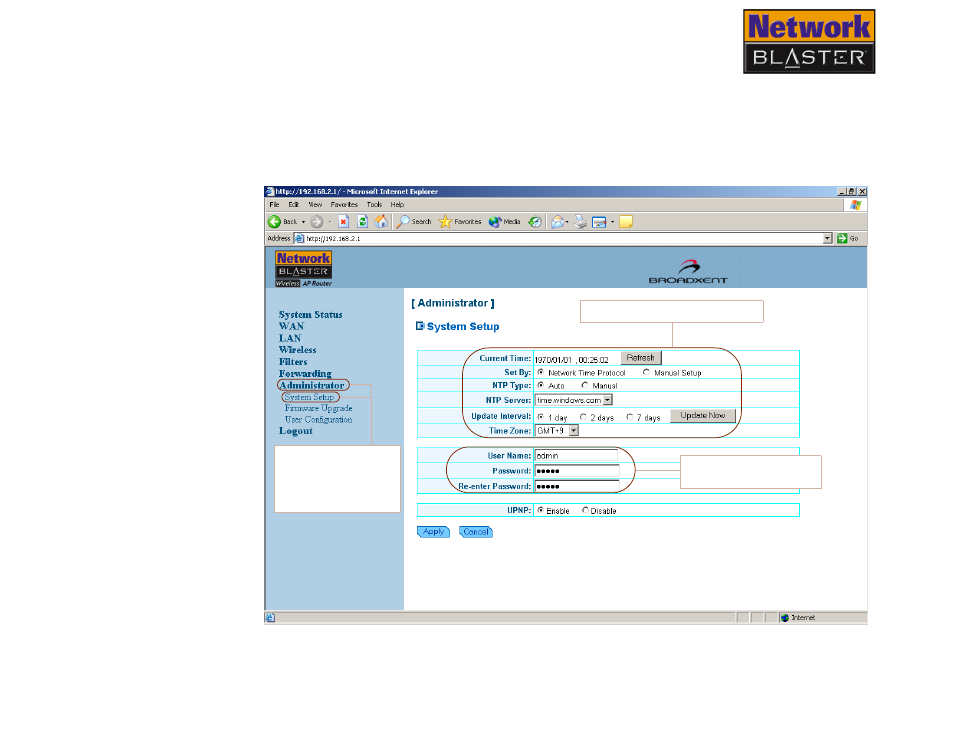Click the page icon in status bar
954x742 pixels.
pyautogui.click(x=271, y=618)
